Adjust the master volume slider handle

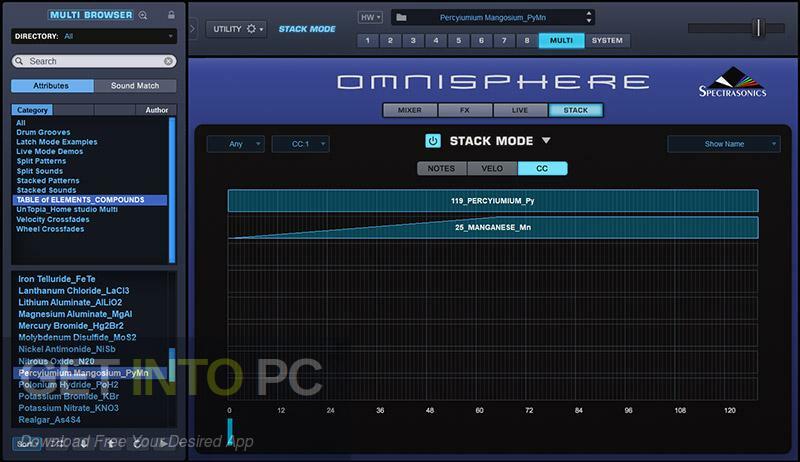(x=759, y=28)
